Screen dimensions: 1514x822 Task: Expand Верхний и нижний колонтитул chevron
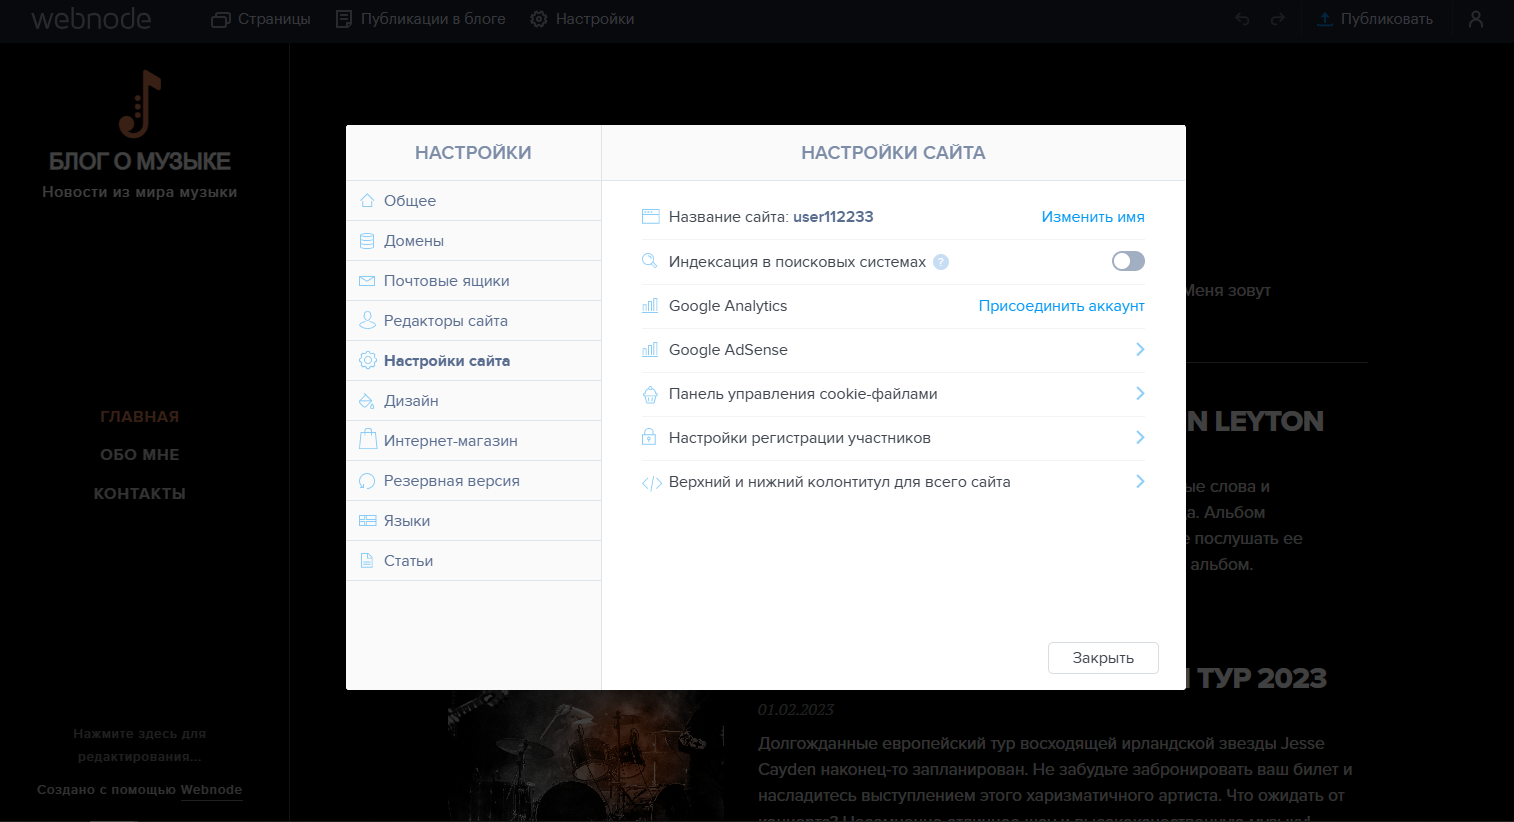tap(1140, 481)
